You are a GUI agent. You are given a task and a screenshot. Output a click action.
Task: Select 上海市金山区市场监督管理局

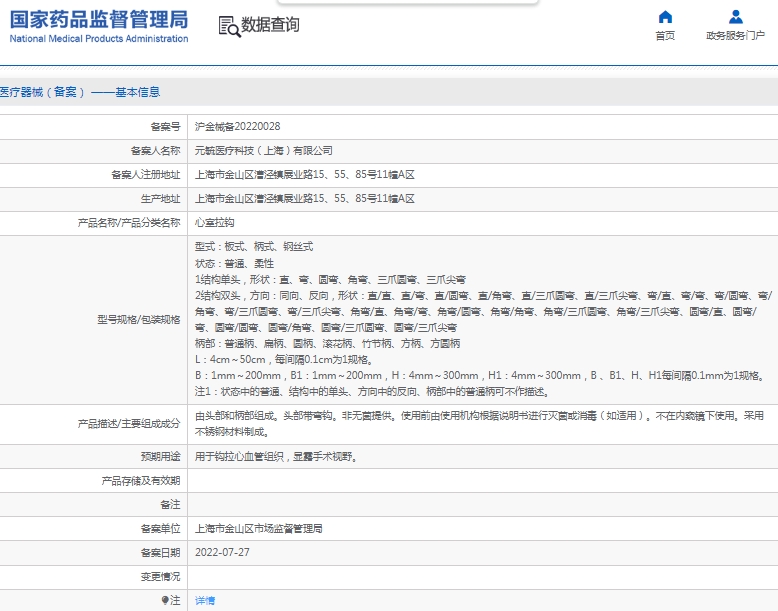pos(259,529)
